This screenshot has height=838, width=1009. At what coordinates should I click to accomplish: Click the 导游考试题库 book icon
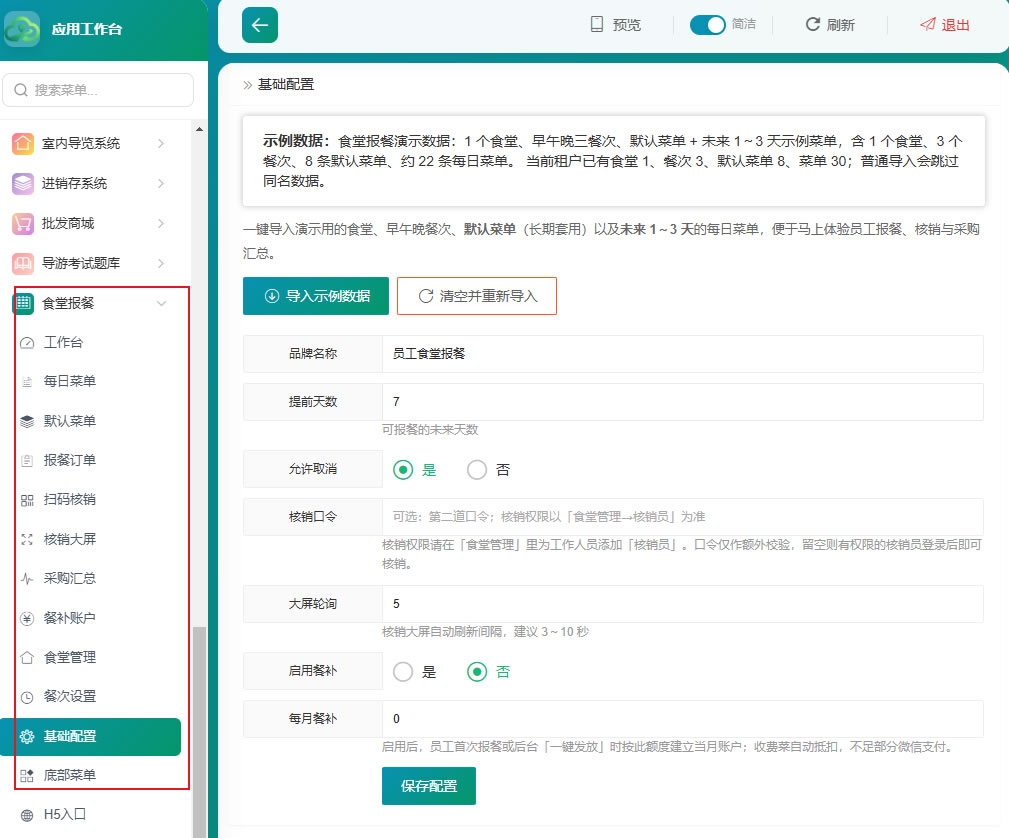[23, 263]
